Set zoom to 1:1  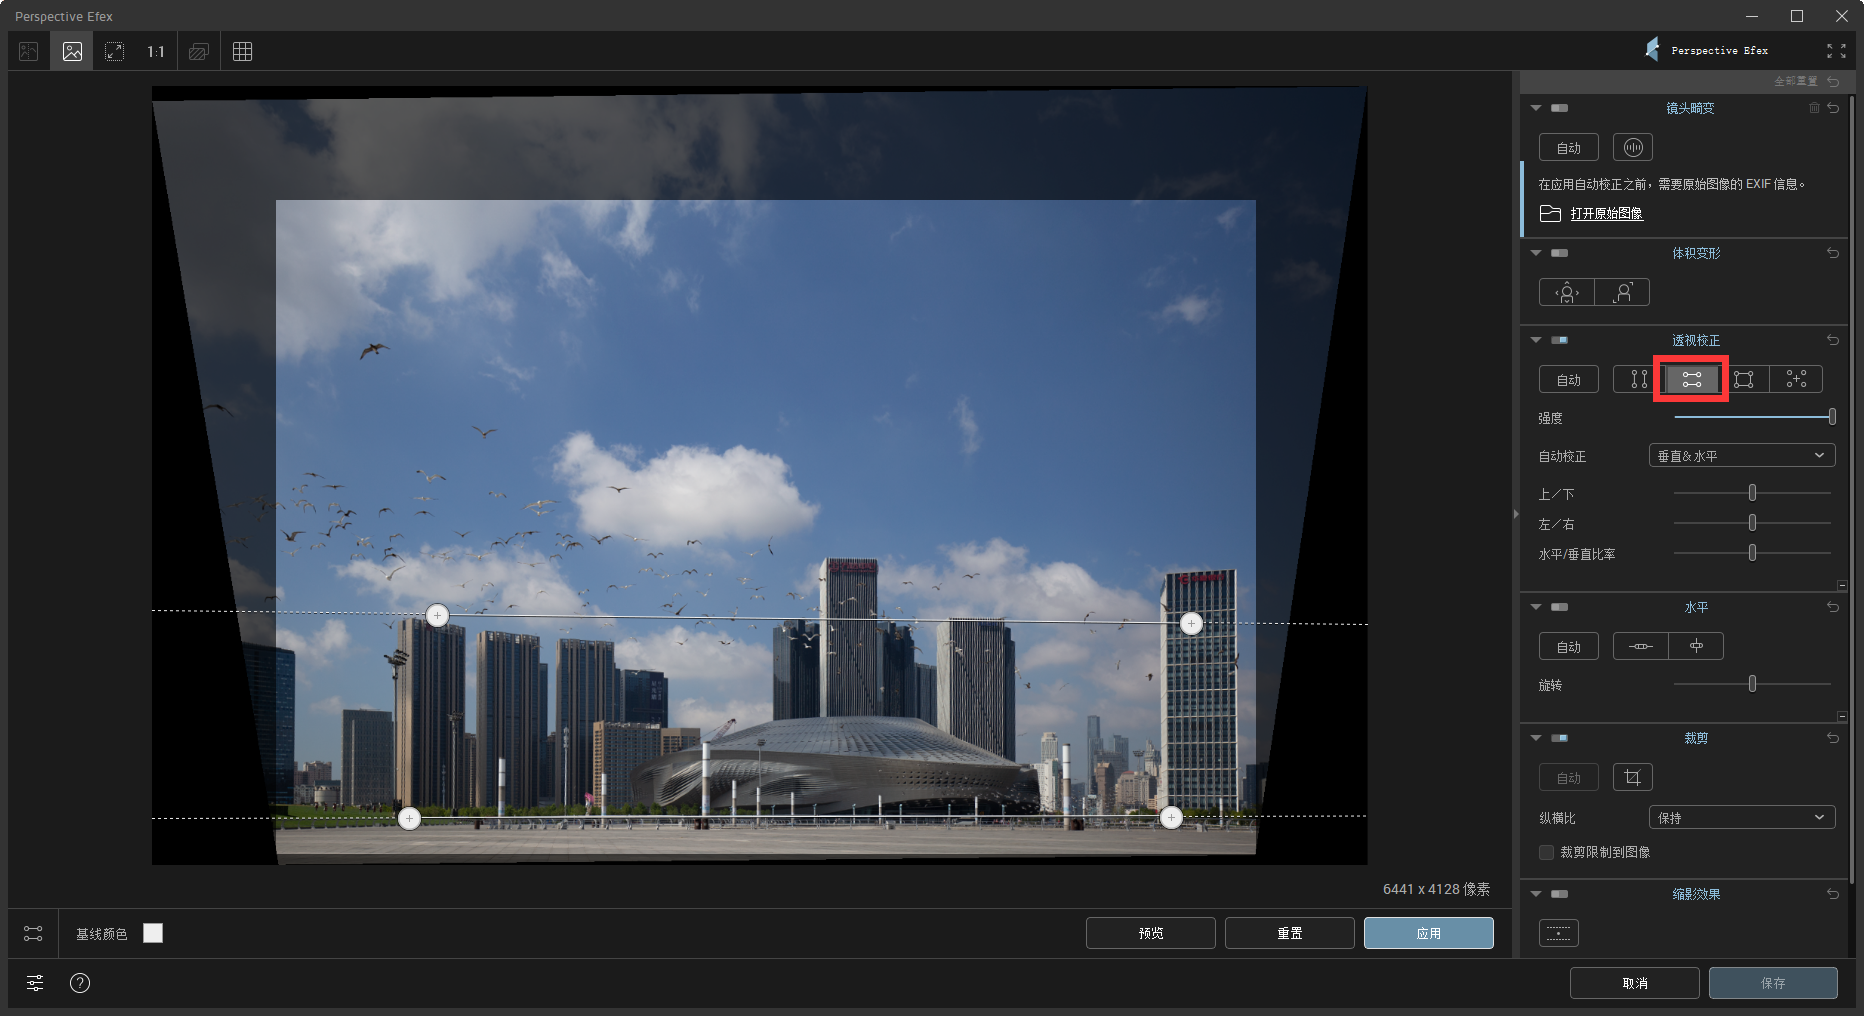[156, 51]
